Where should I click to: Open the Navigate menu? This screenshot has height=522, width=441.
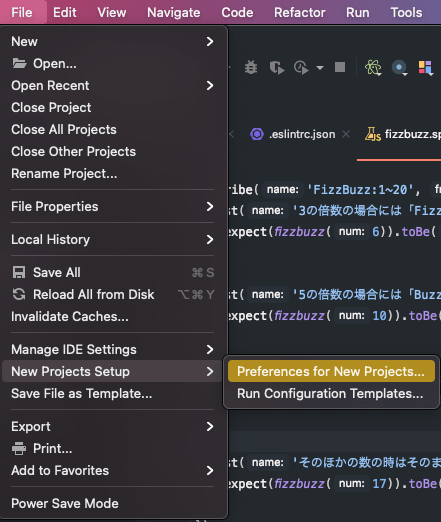click(174, 12)
